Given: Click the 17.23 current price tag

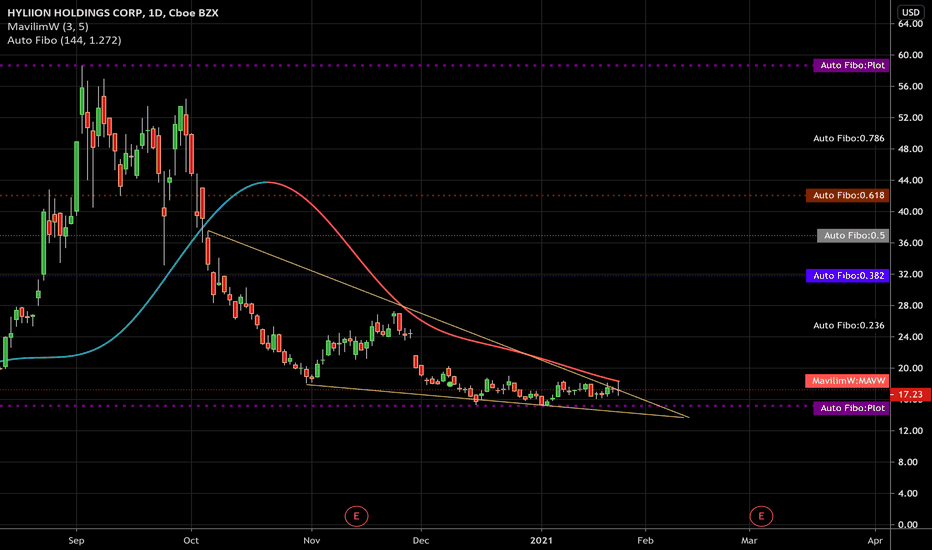Looking at the screenshot, I should click(x=911, y=394).
